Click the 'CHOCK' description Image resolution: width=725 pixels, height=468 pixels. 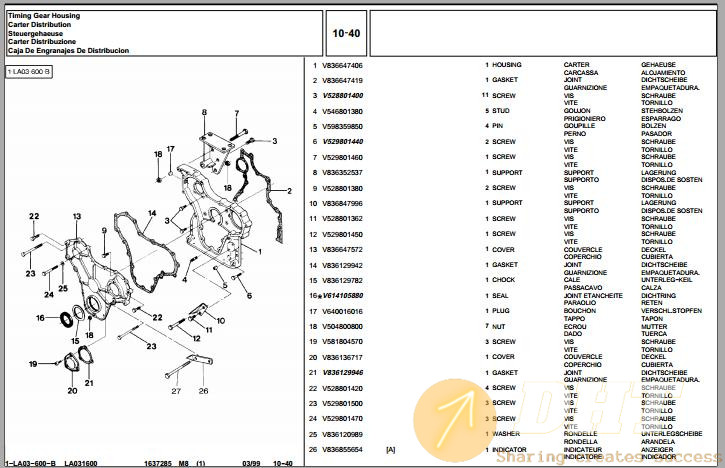point(504,280)
